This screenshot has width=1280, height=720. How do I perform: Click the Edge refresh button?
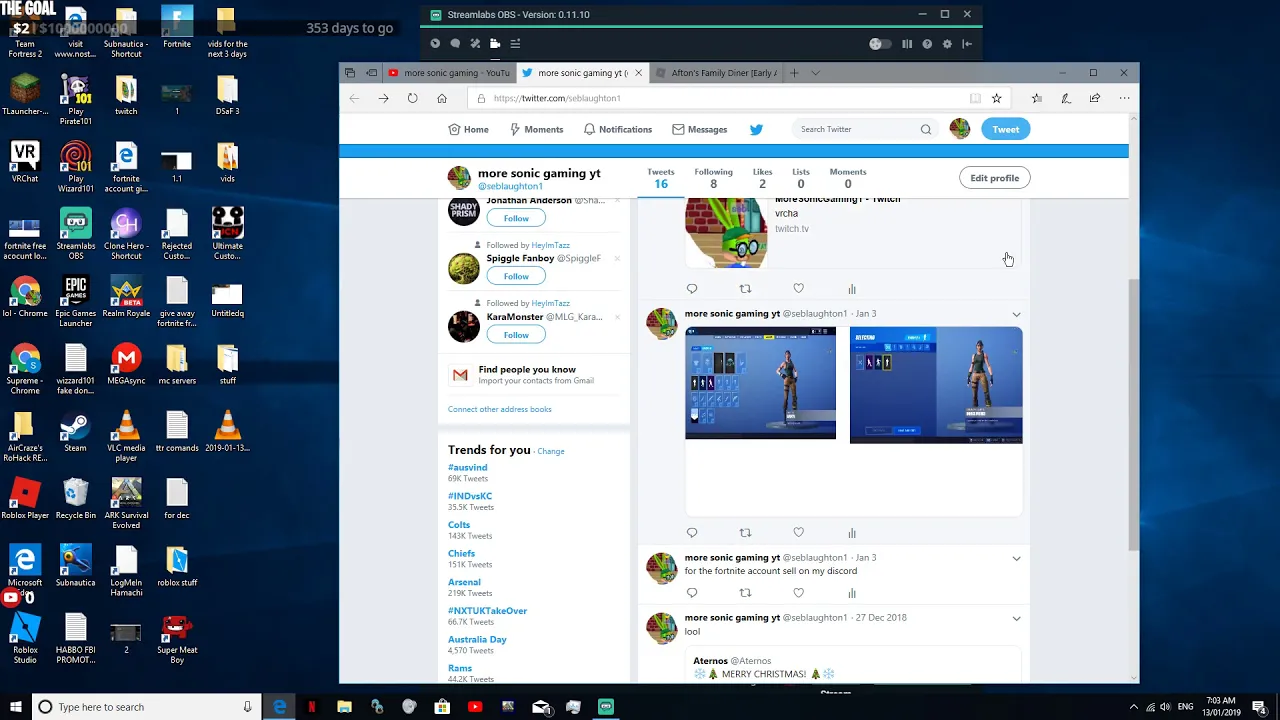[412, 98]
